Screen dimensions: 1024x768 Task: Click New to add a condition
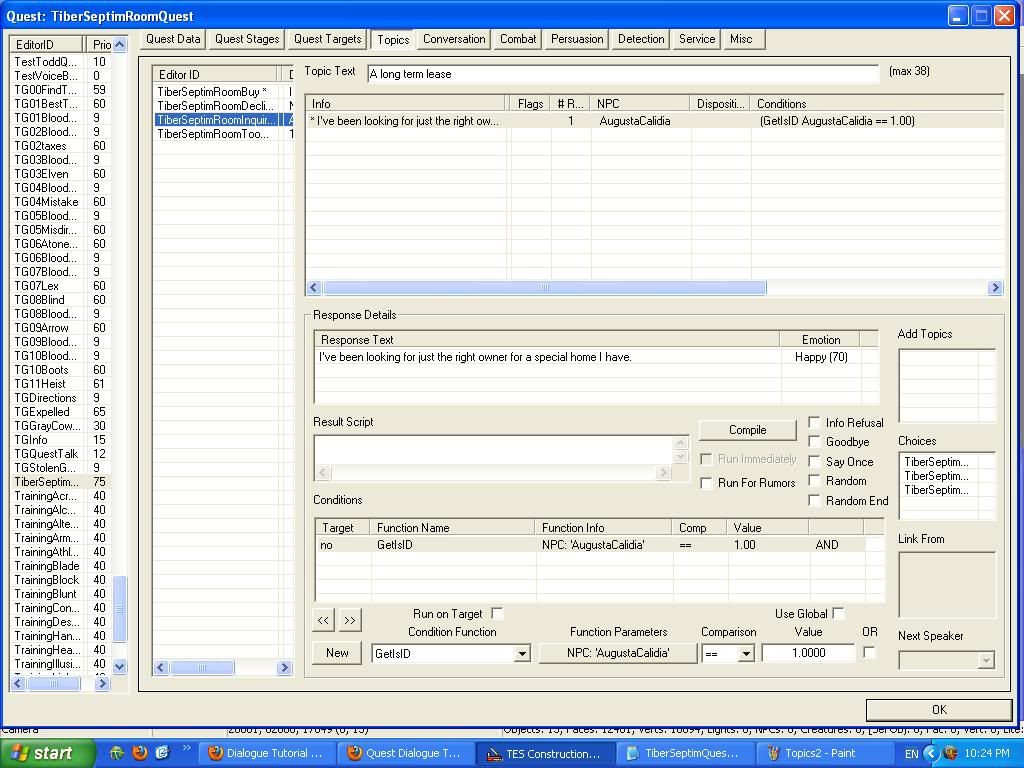point(337,652)
